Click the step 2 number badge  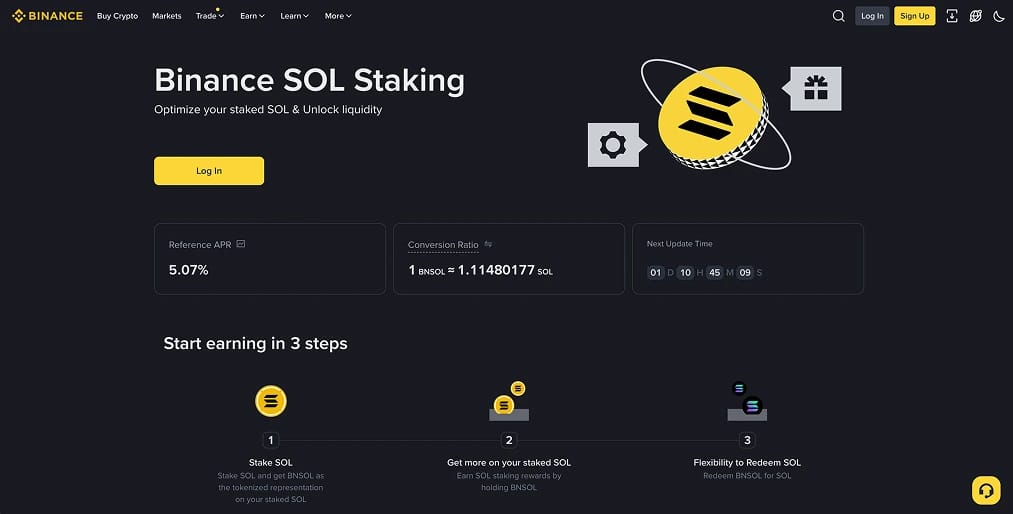point(509,440)
